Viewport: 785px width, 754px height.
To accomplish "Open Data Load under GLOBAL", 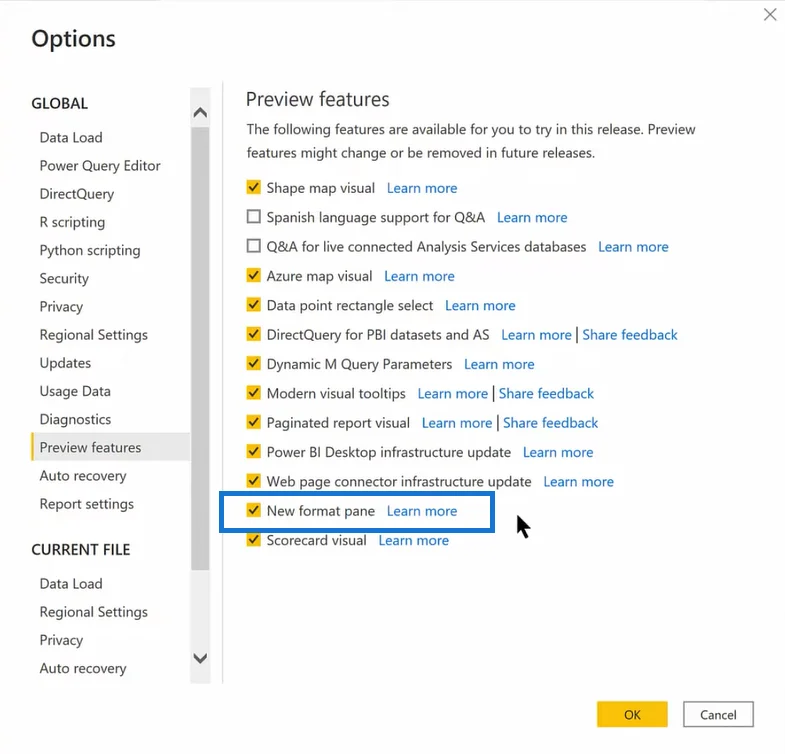I will click(71, 137).
